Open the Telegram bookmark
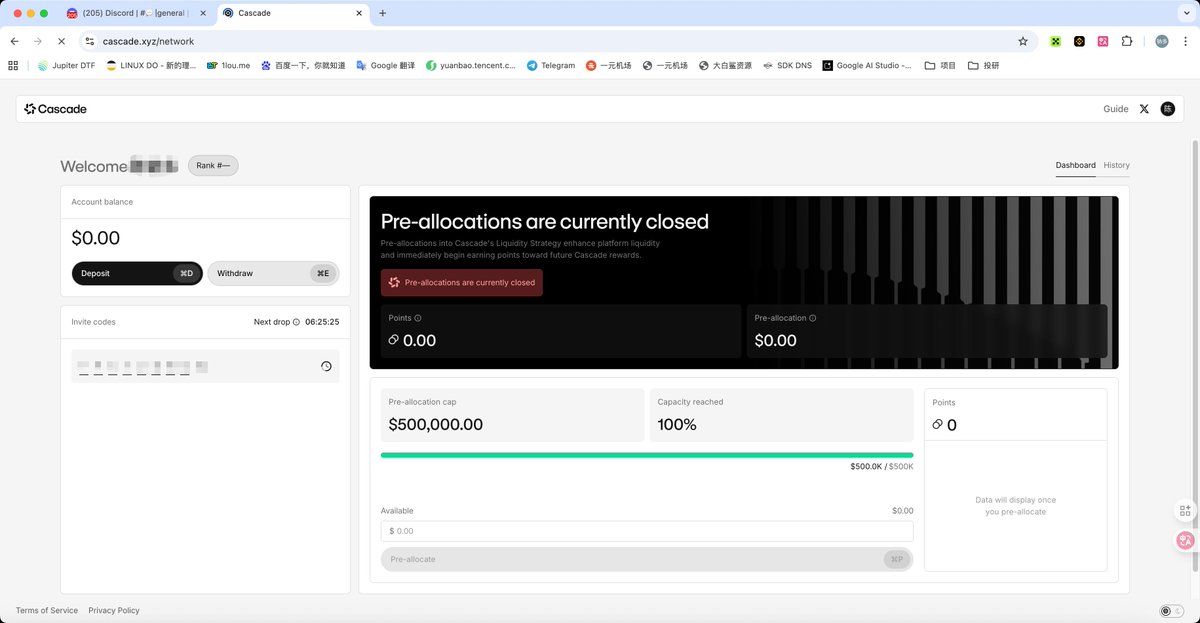This screenshot has height=623, width=1200. [x=551, y=65]
